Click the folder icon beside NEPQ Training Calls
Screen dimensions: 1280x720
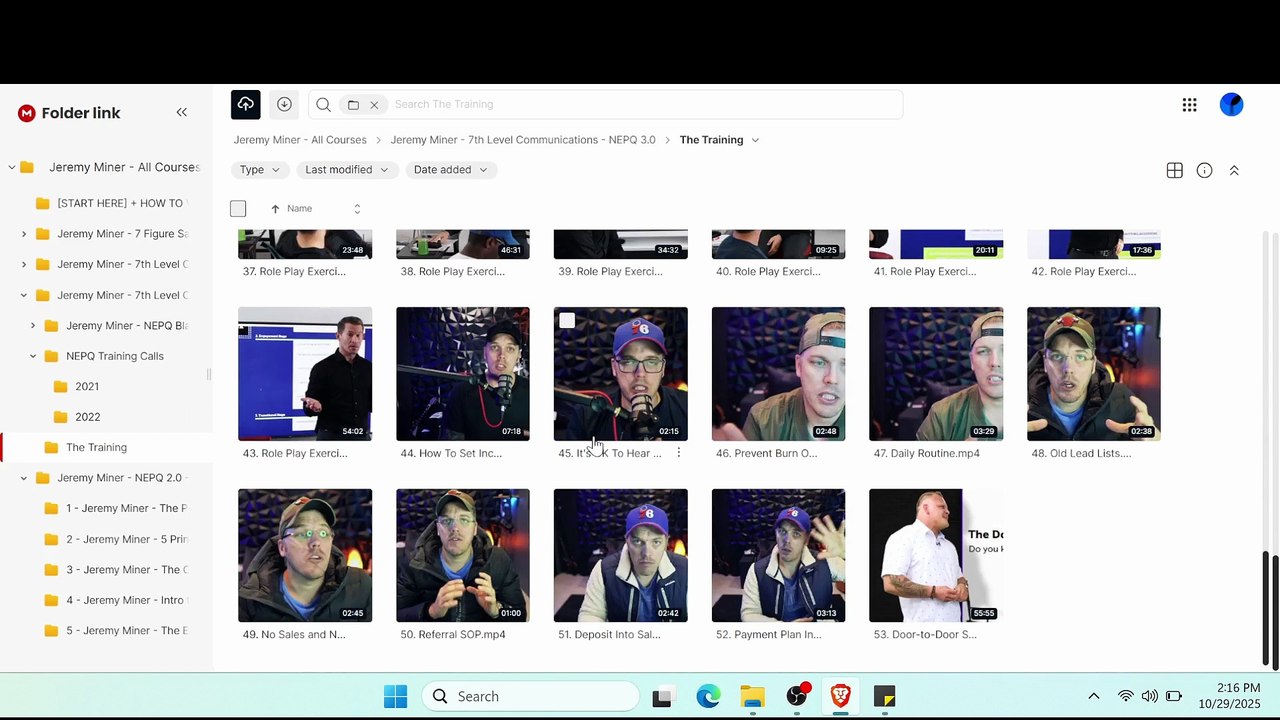(51, 356)
